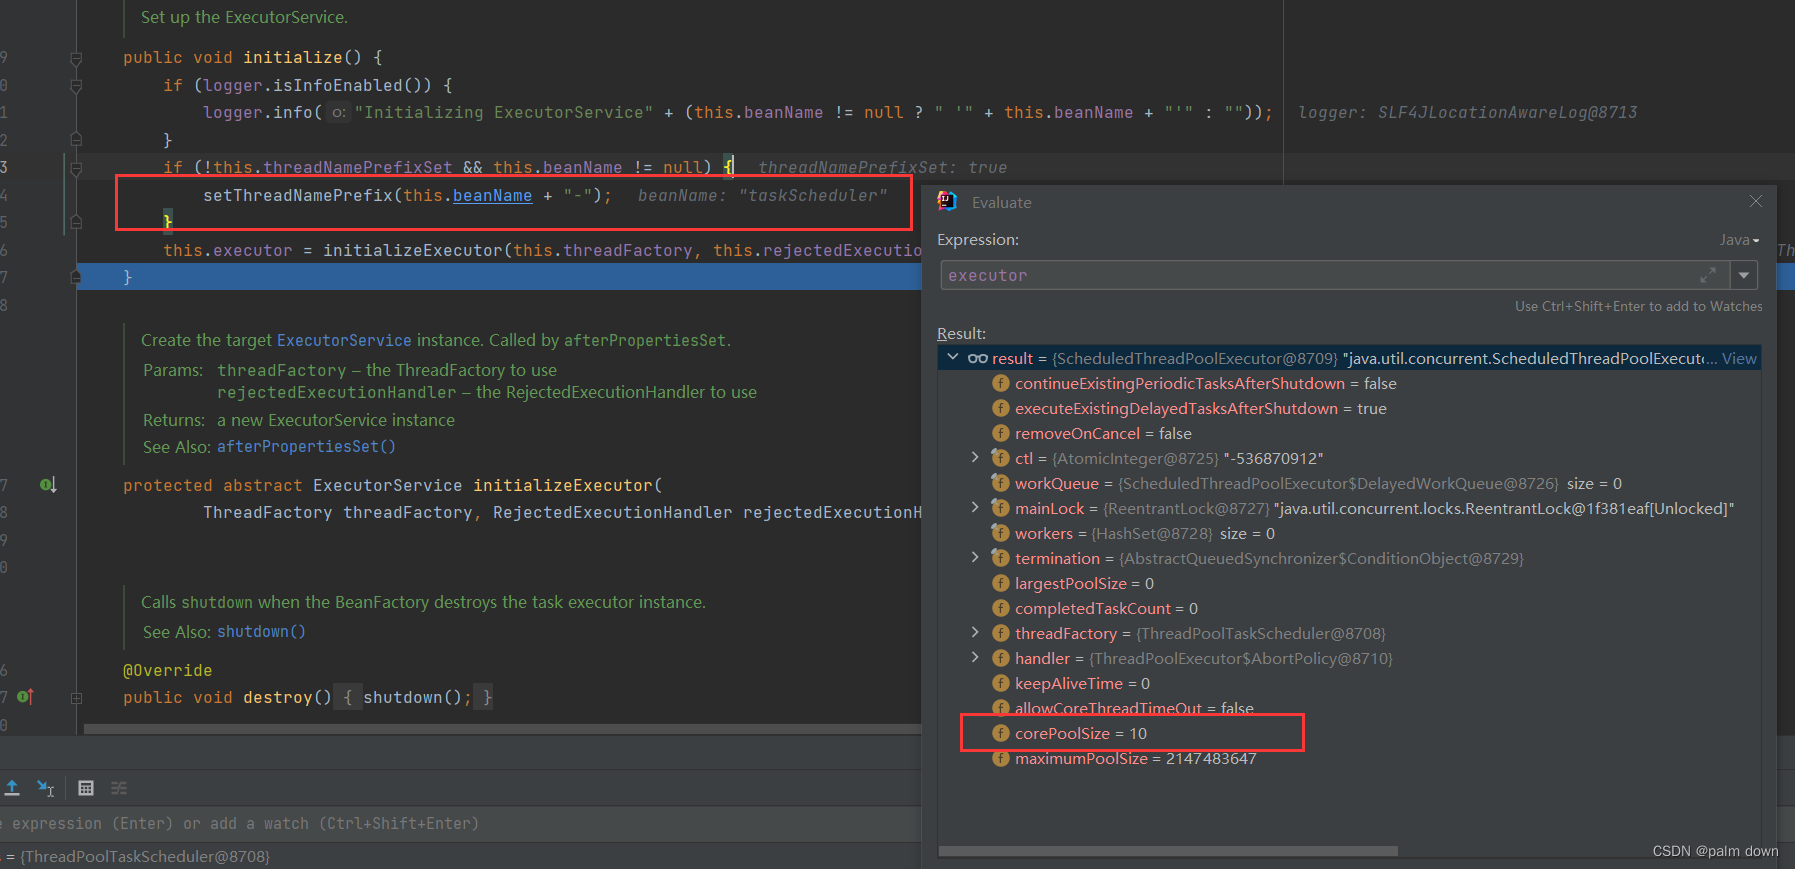Image resolution: width=1795 pixels, height=869 pixels.
Task: Collapse the threadNamePrefixSet if-block fold marker
Action: pos(76,169)
